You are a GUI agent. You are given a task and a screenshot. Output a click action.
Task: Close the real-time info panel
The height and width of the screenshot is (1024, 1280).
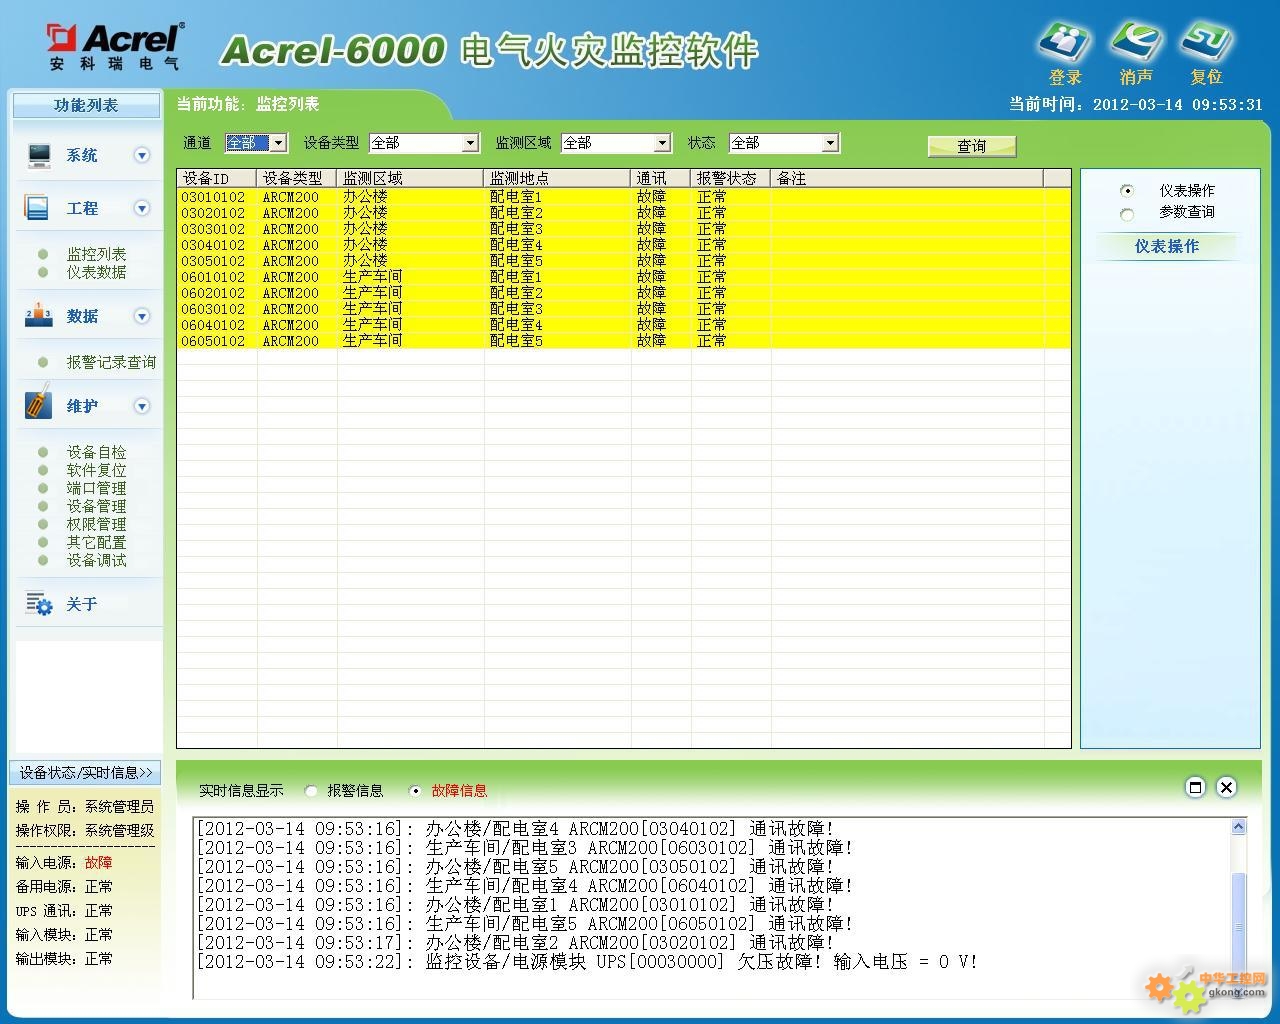coord(1227,787)
